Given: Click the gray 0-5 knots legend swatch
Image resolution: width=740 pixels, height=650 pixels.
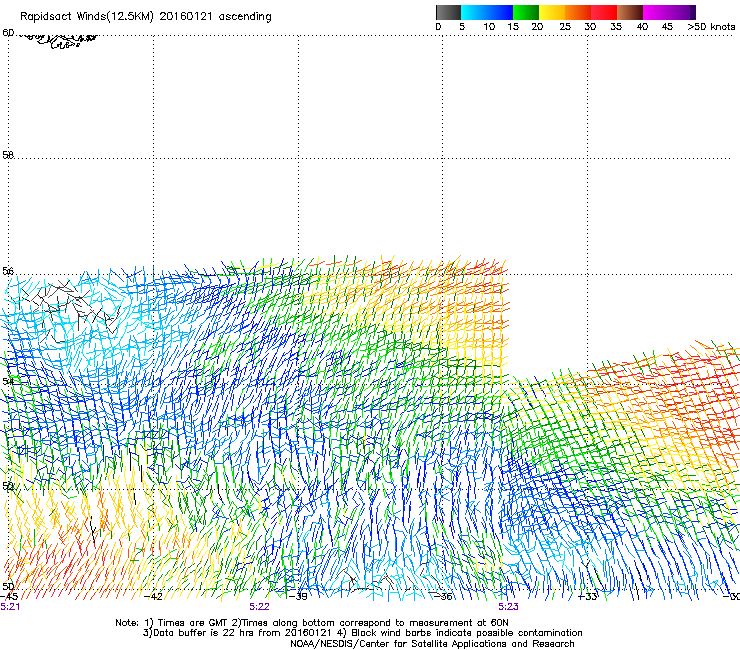Looking at the screenshot, I should point(448,12).
